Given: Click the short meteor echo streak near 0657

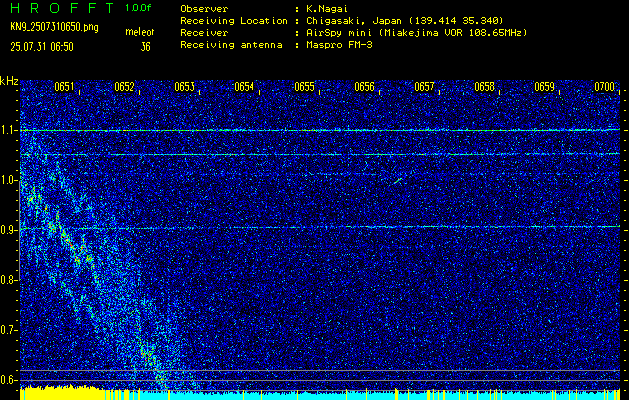Looking at the screenshot, I should coord(398,181).
